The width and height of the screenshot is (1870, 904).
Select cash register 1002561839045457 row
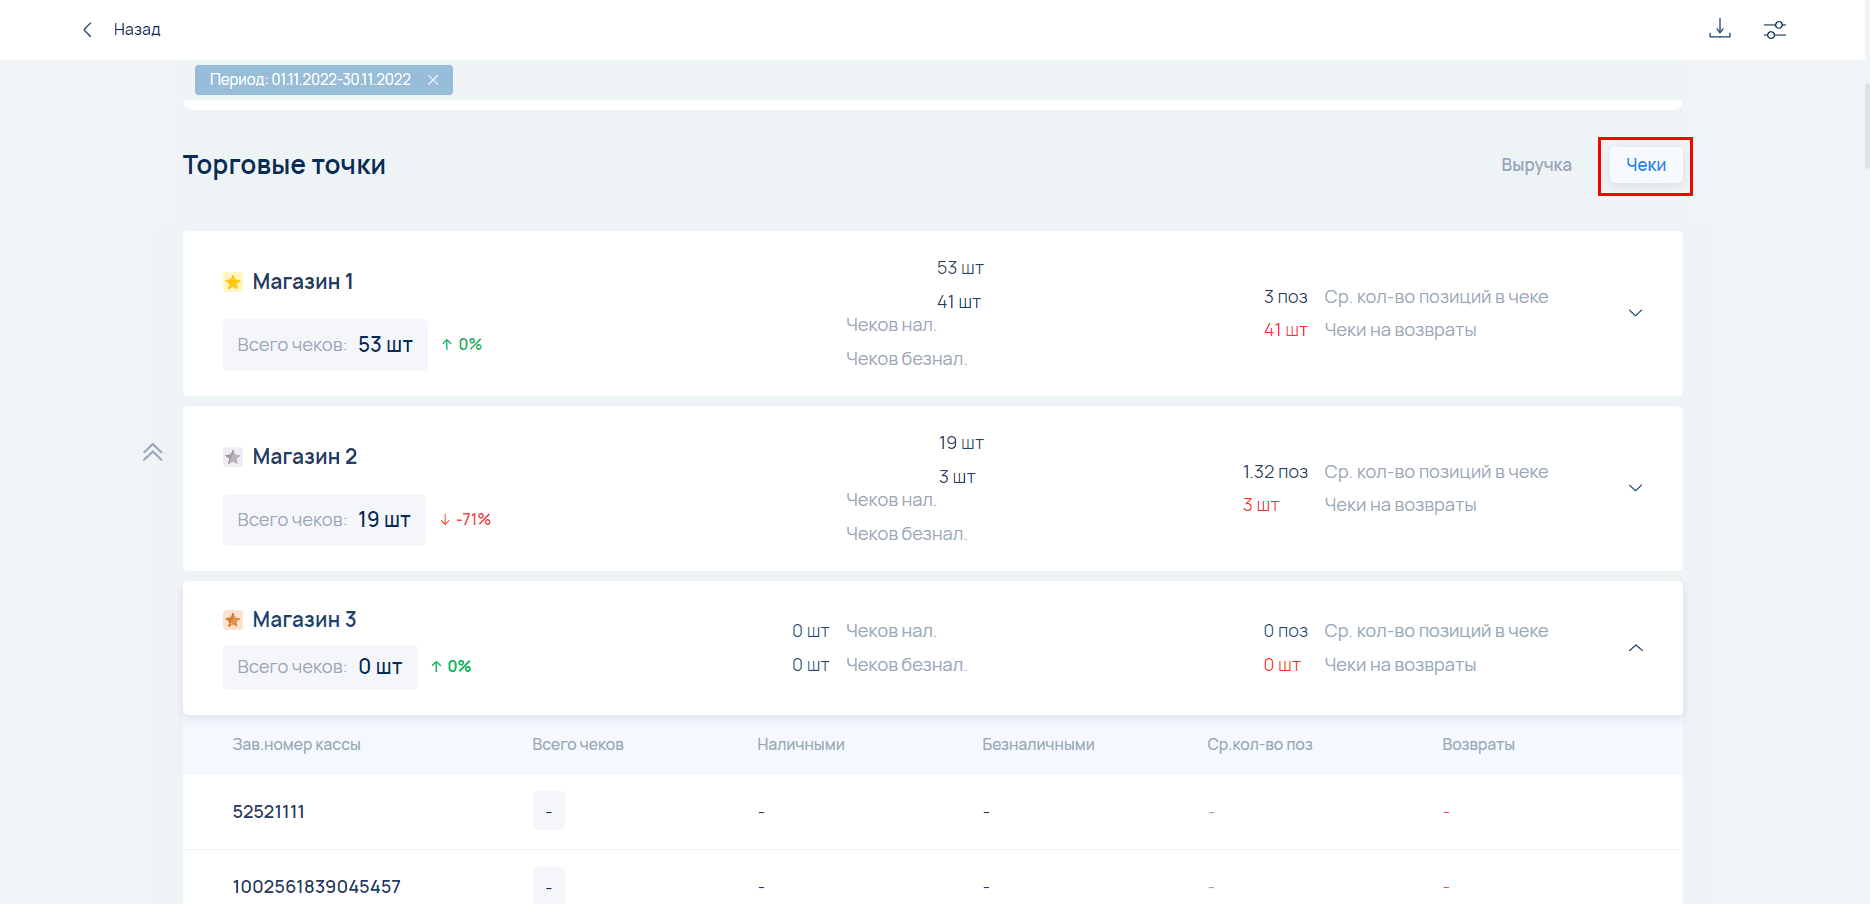tap(933, 878)
